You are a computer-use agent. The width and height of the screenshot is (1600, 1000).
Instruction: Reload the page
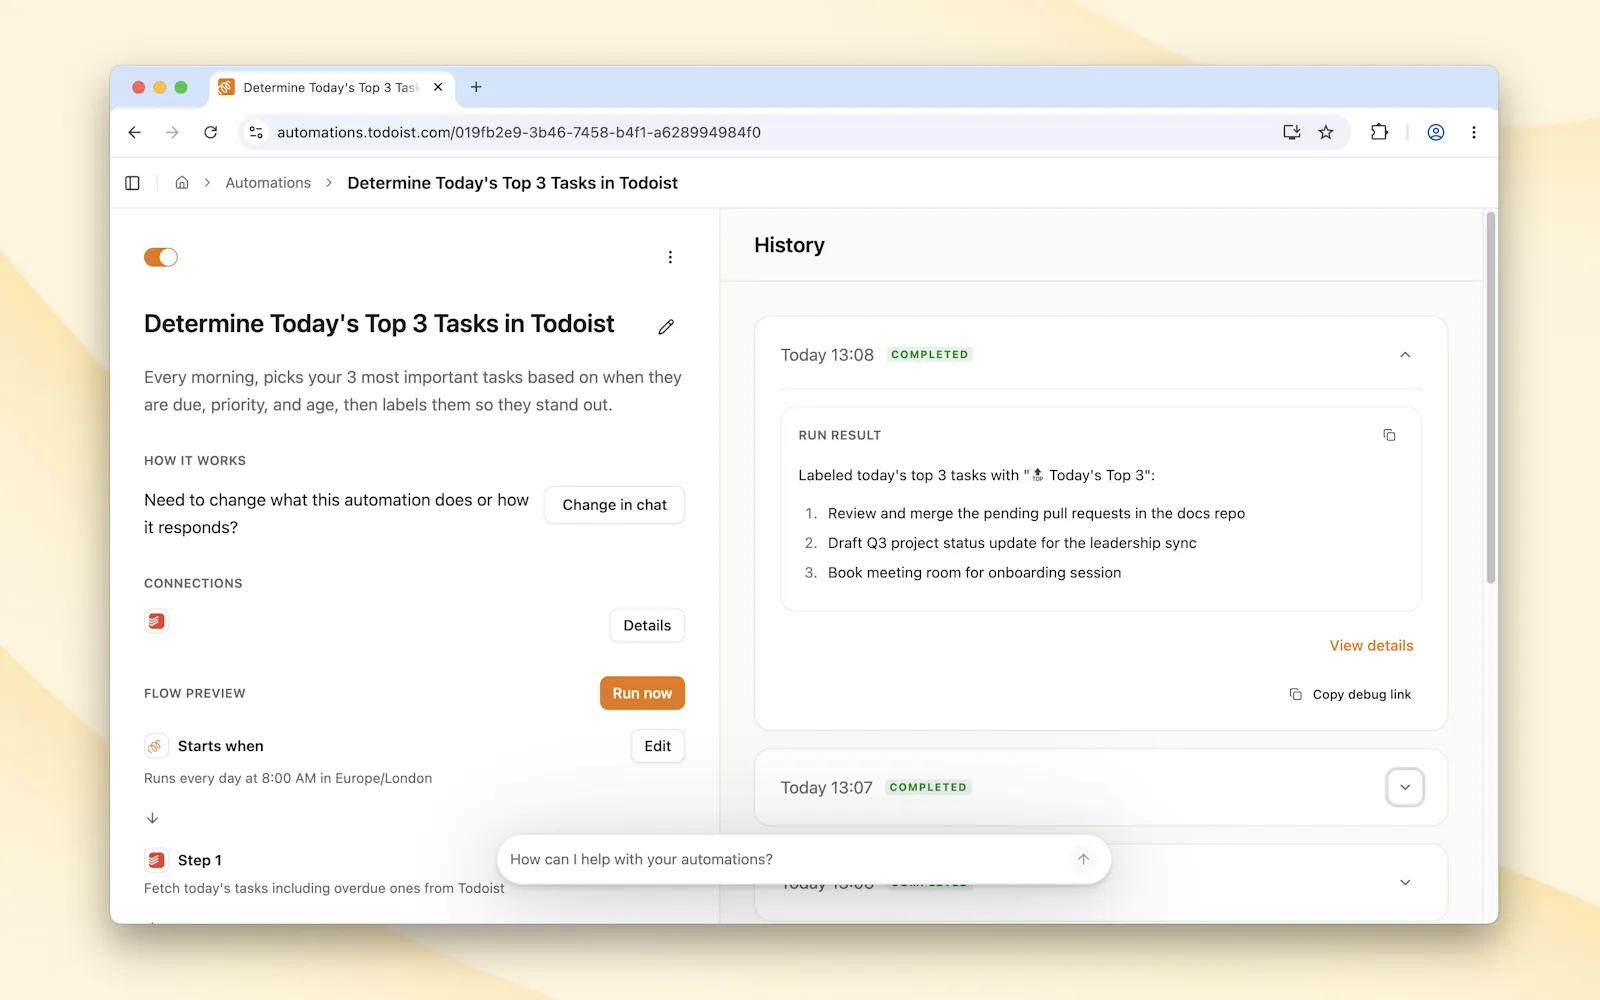(x=210, y=132)
